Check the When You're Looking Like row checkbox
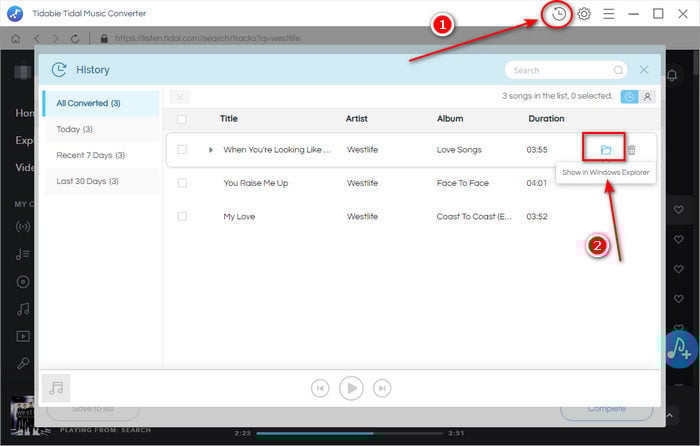The image size is (700, 446). [x=182, y=150]
